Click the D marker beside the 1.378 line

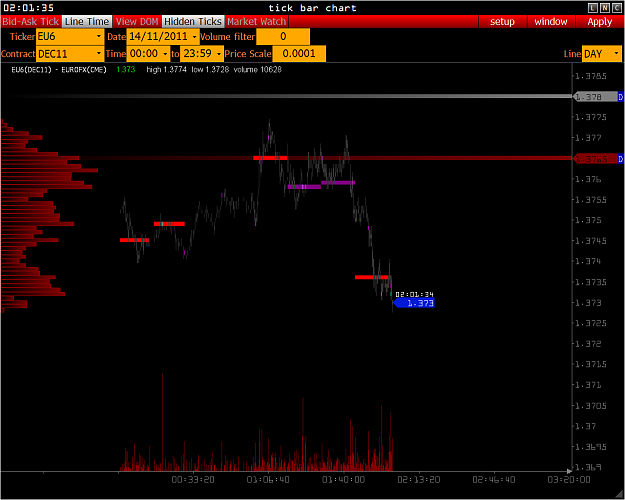[621, 96]
